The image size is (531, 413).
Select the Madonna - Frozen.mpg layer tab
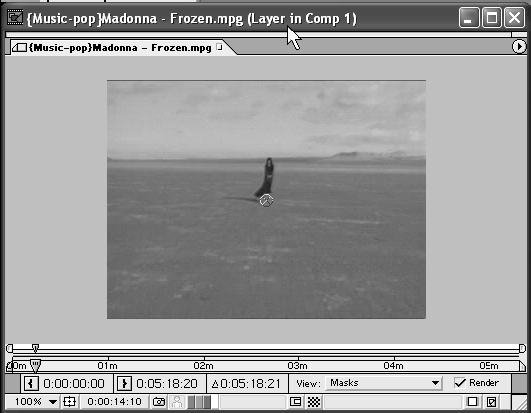(x=119, y=47)
